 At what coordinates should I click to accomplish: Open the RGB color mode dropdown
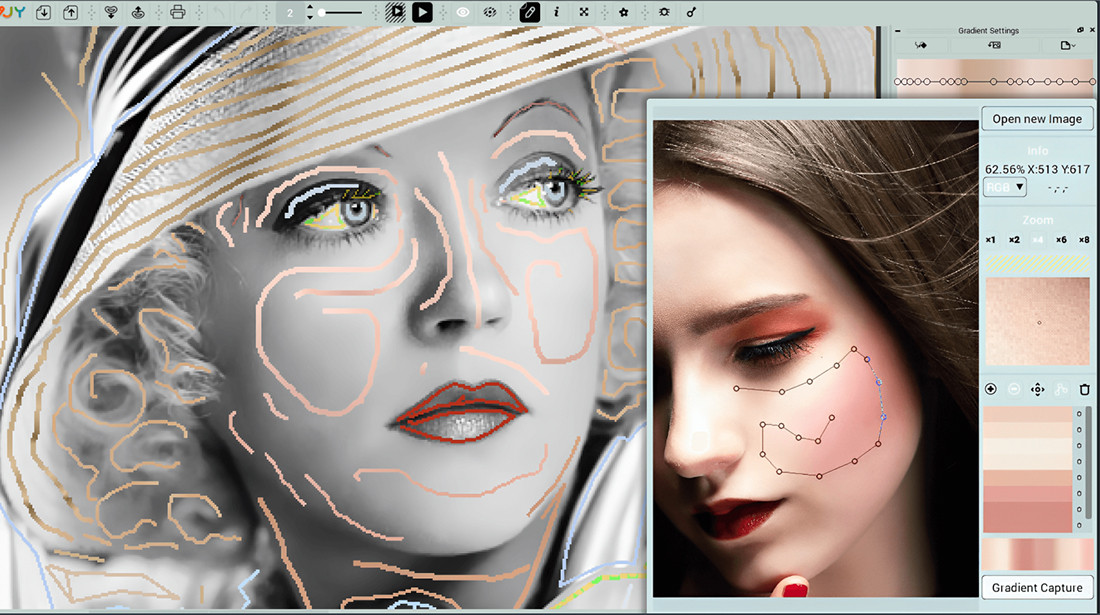[x=1006, y=187]
